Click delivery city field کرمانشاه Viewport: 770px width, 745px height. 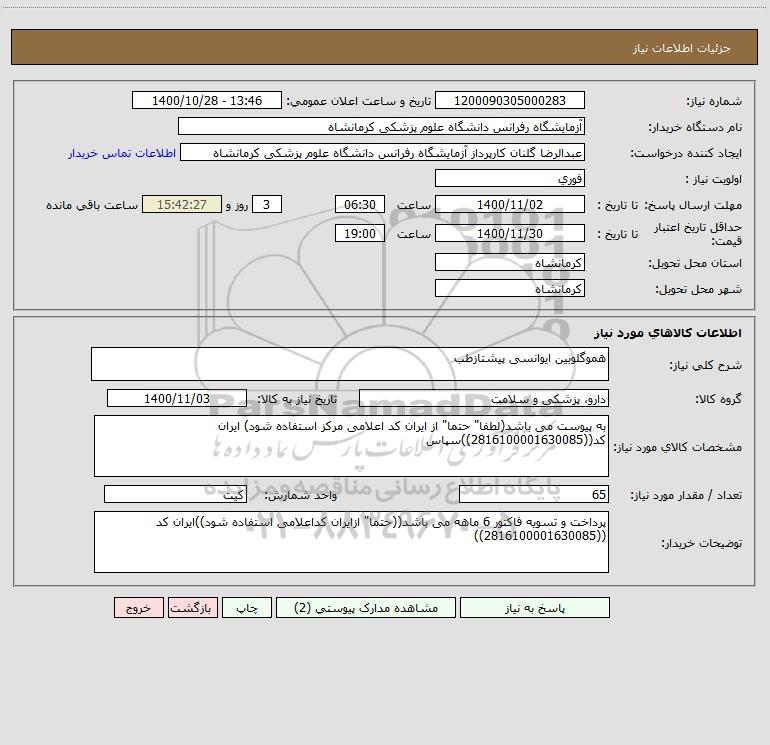tap(510, 288)
